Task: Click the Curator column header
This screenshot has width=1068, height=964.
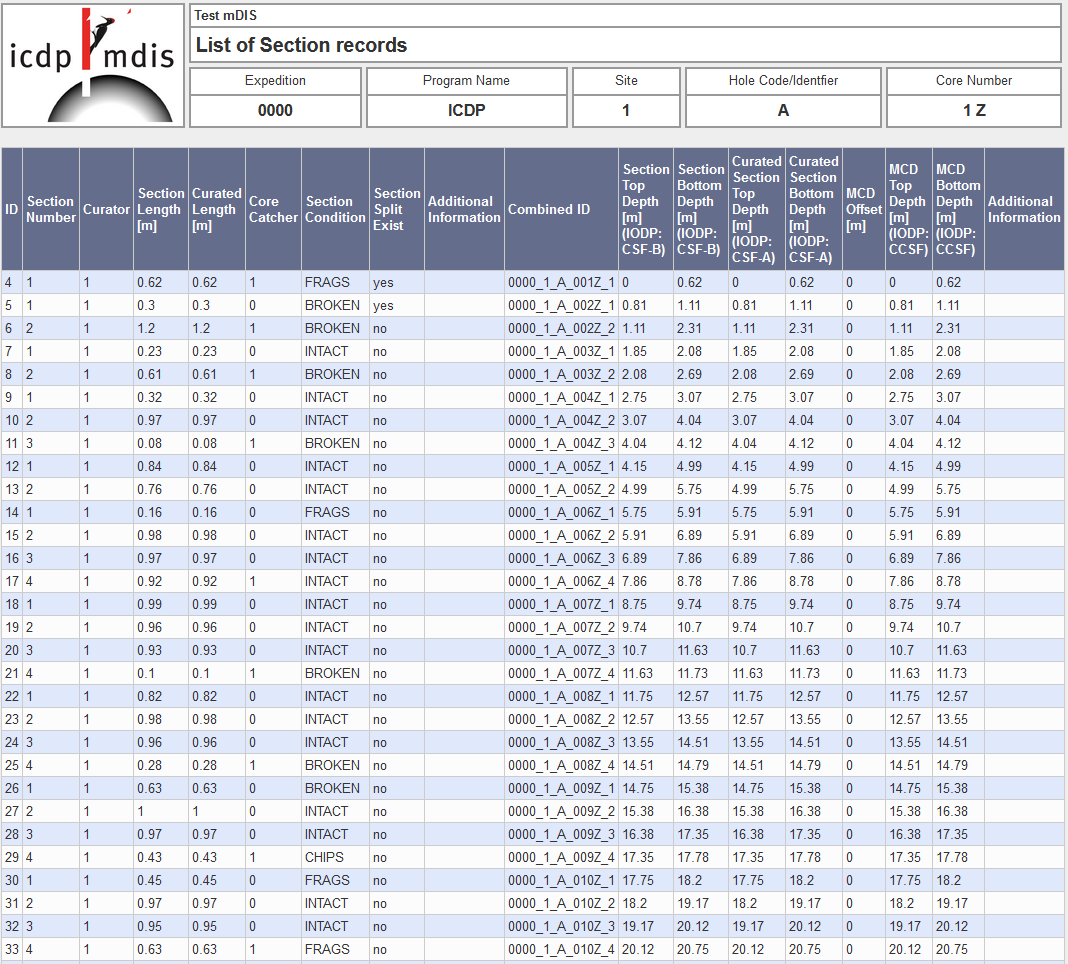Action: point(106,209)
